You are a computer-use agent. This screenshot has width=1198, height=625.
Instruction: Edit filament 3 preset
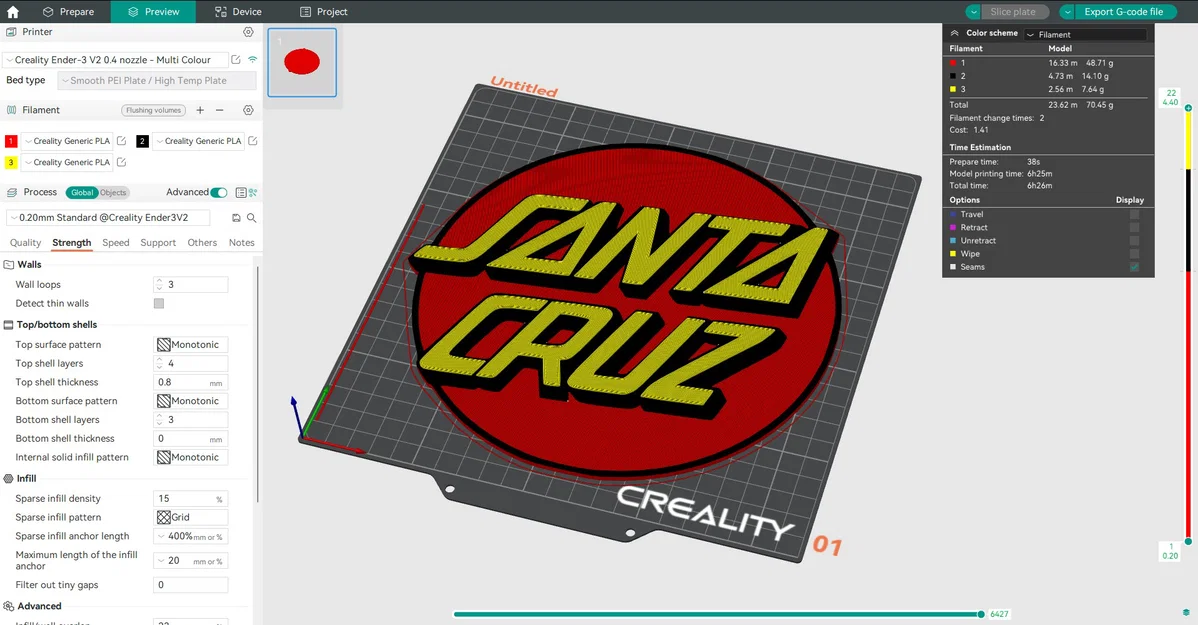121,162
